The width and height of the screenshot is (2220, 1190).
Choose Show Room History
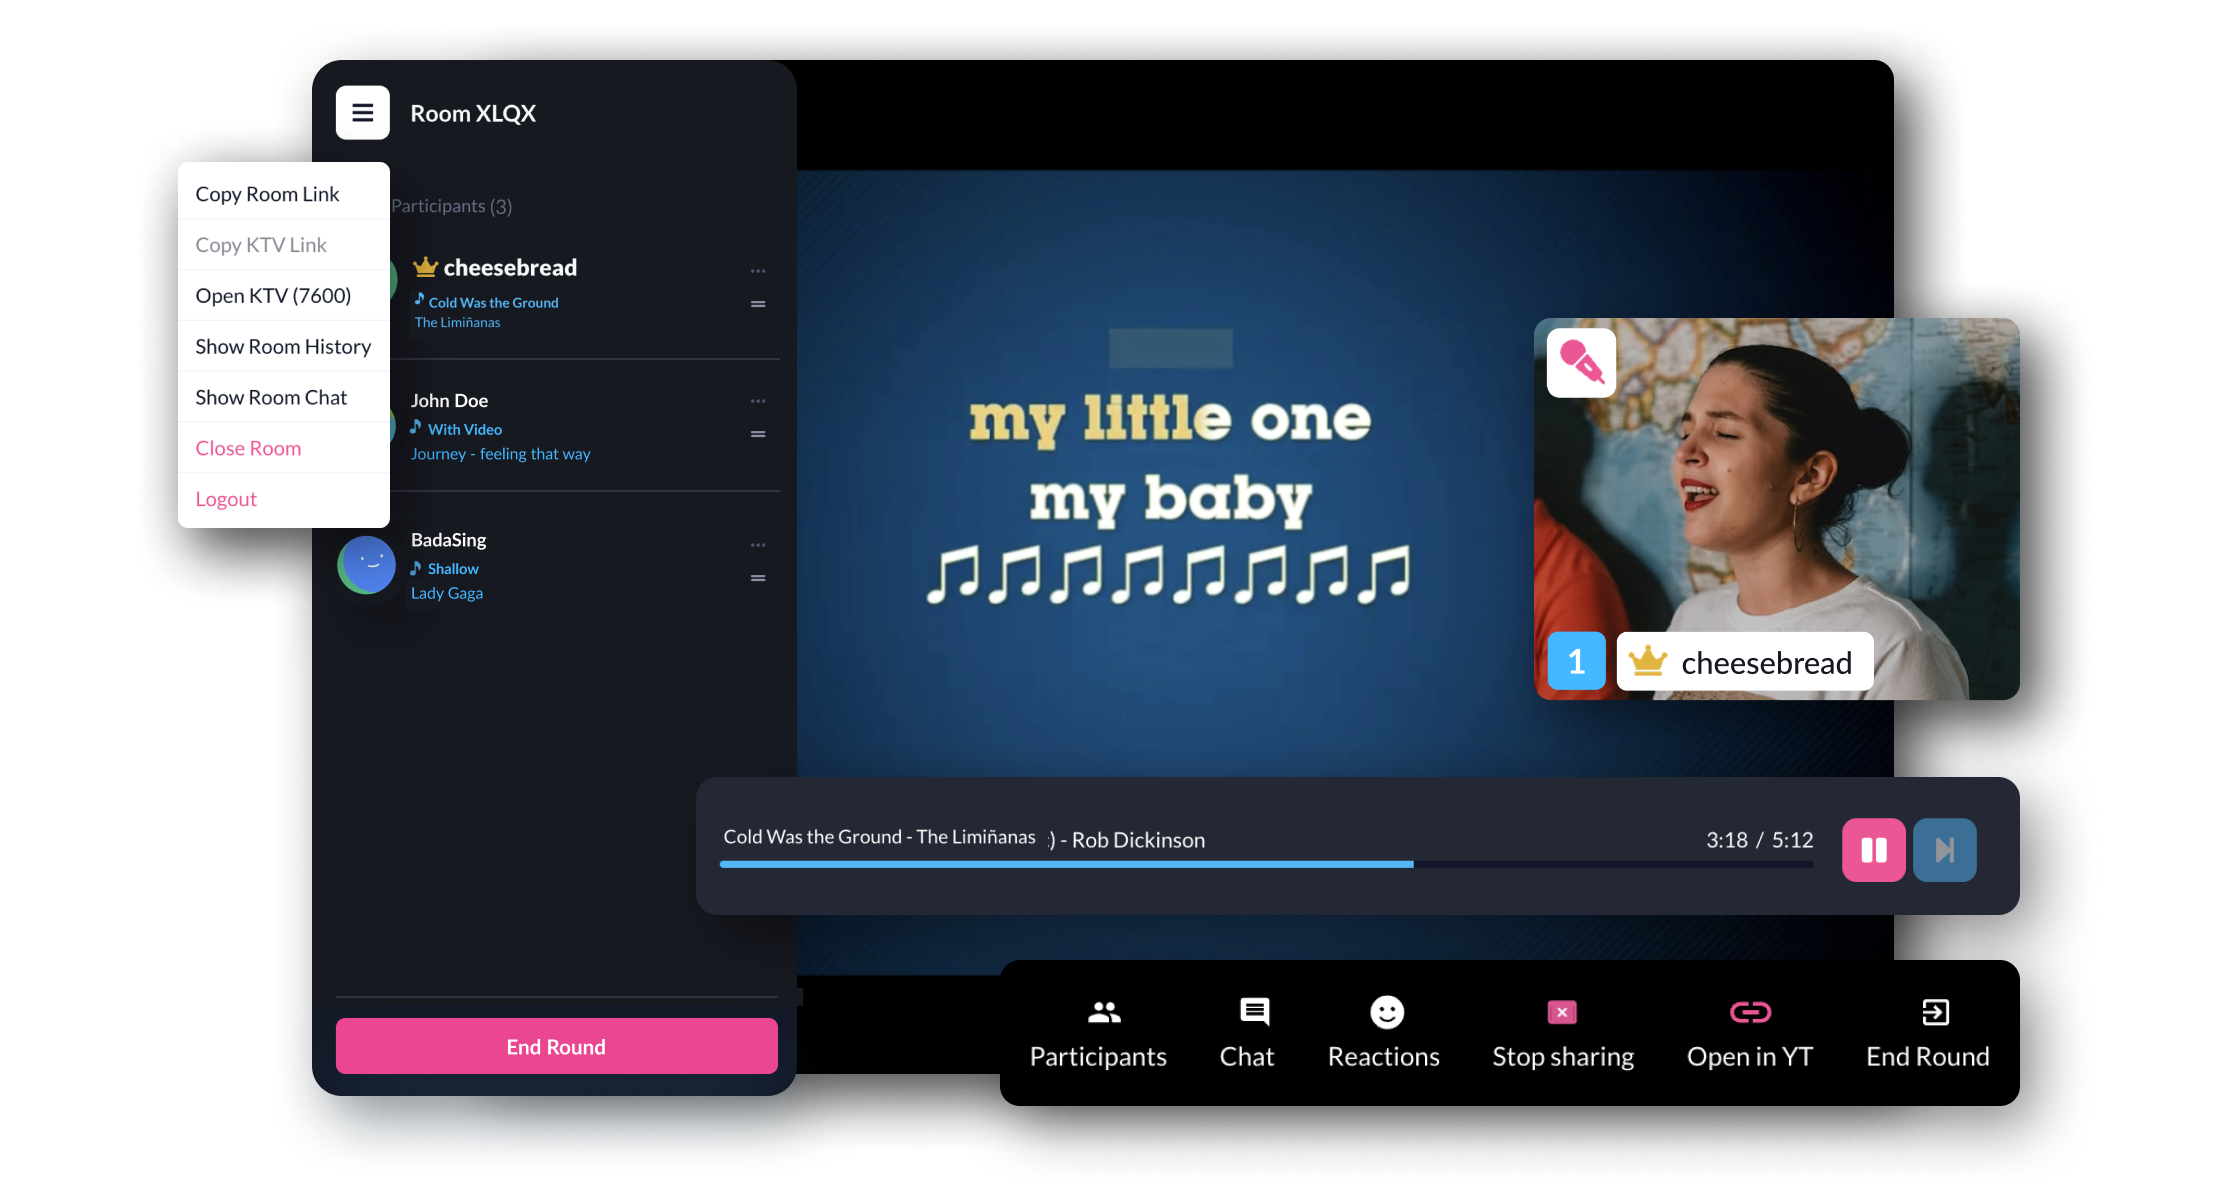283,347
